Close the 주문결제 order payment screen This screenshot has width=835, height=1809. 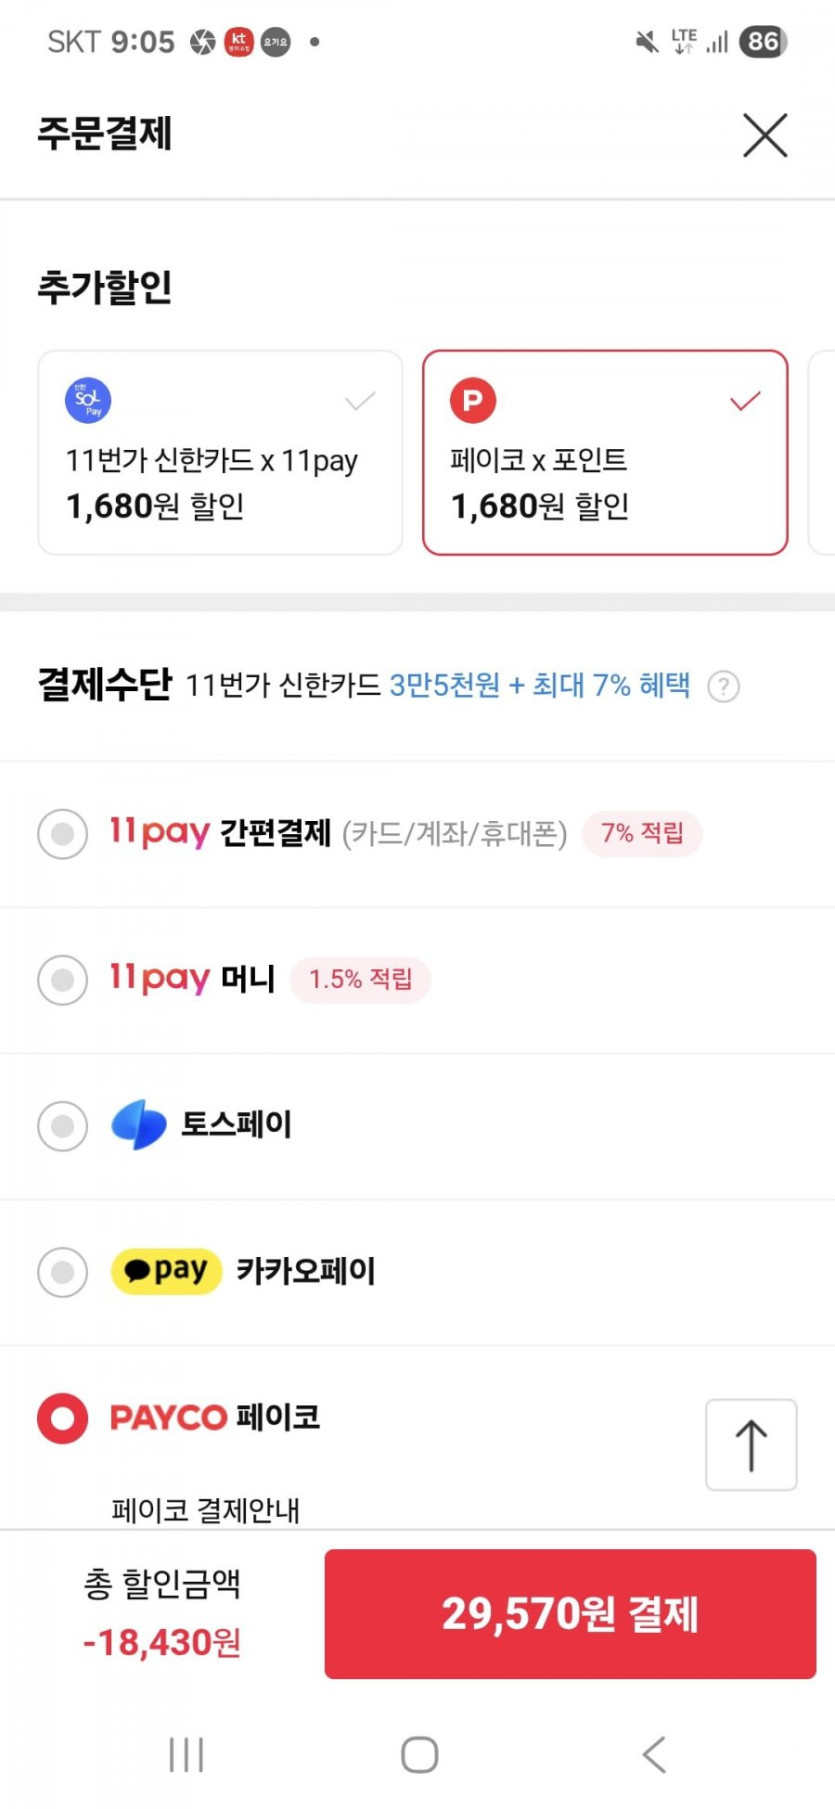coord(765,135)
